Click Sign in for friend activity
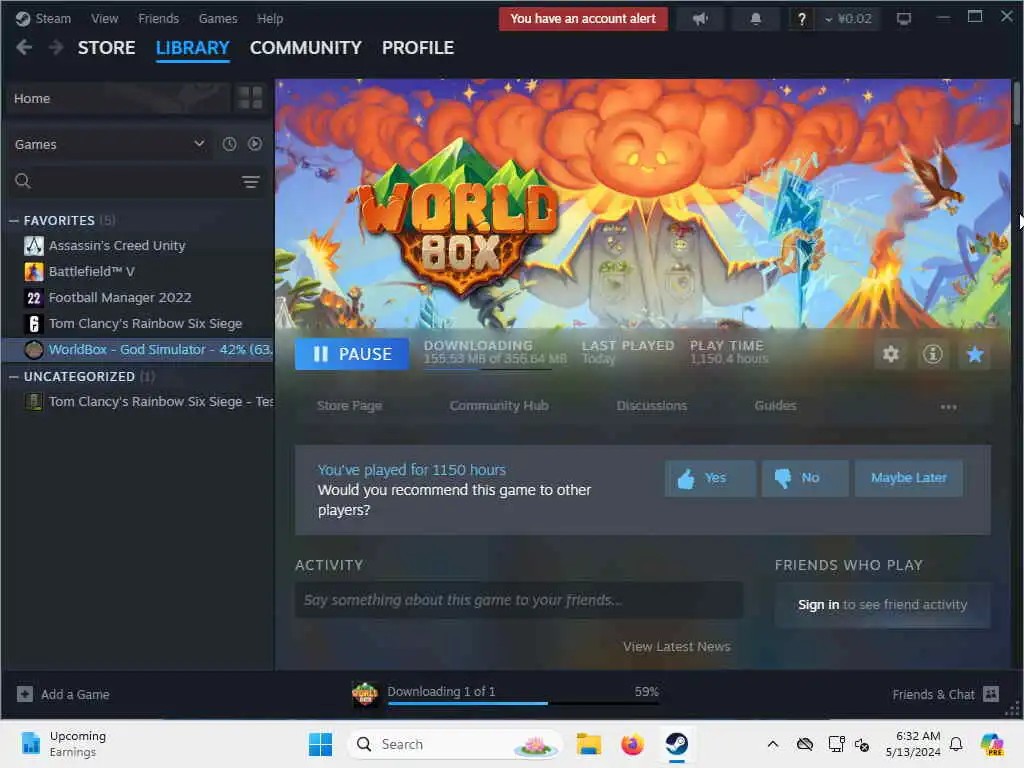 818,605
